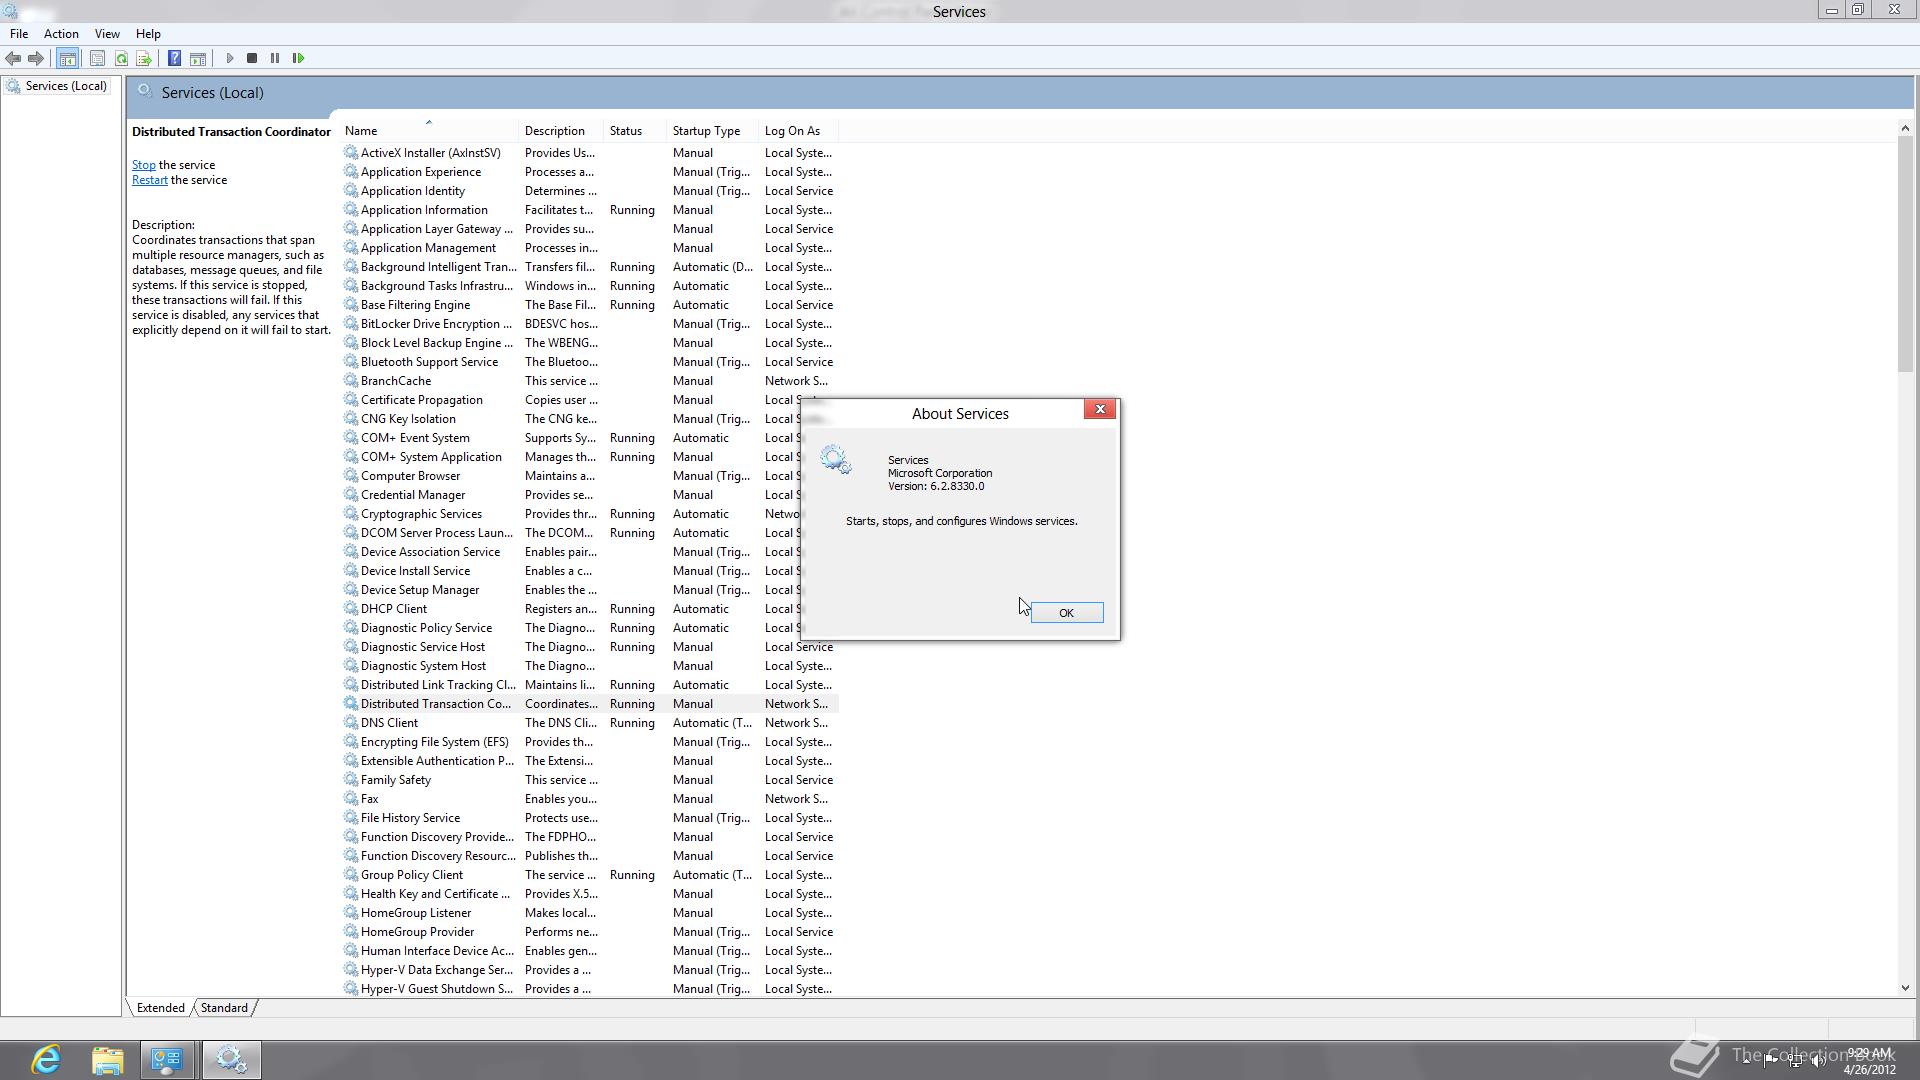Viewport: 1920px width, 1080px height.
Task: Click the clock and date in the taskbar
Action: 1869,1061
